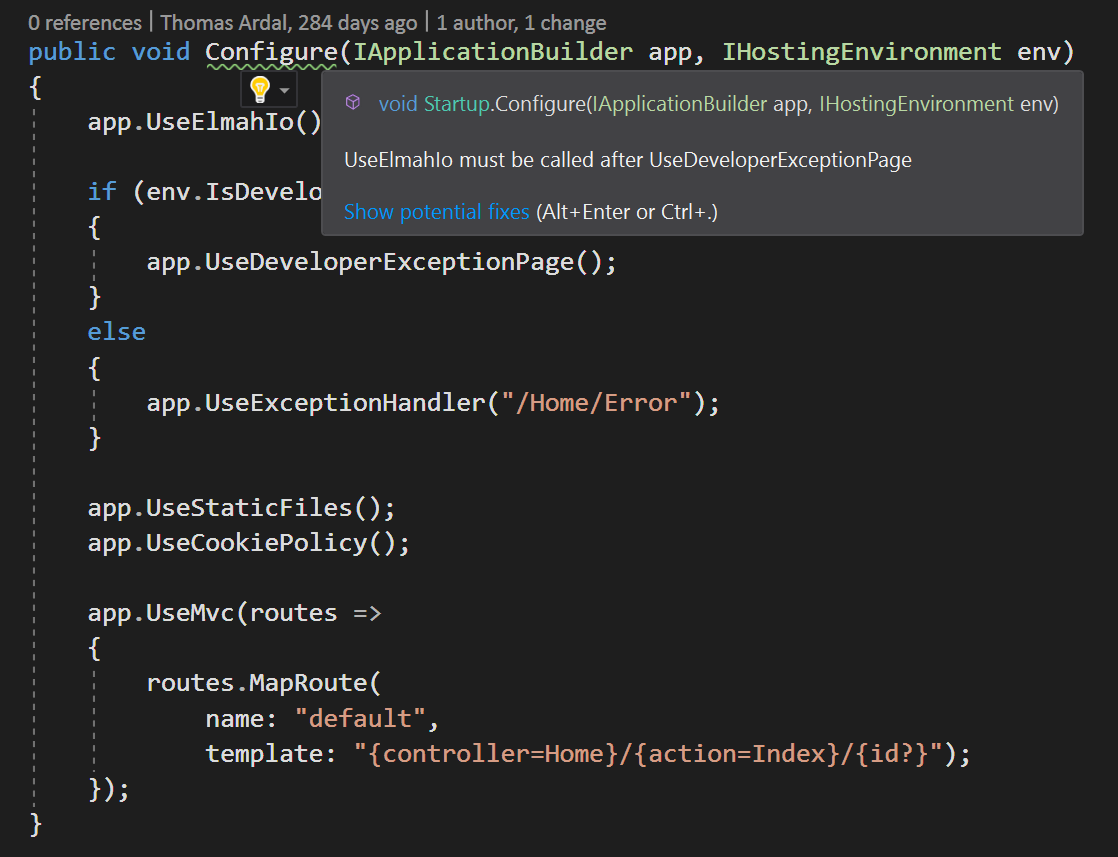Place the cursor on the app.UseCookiePolicy line

(x=248, y=543)
